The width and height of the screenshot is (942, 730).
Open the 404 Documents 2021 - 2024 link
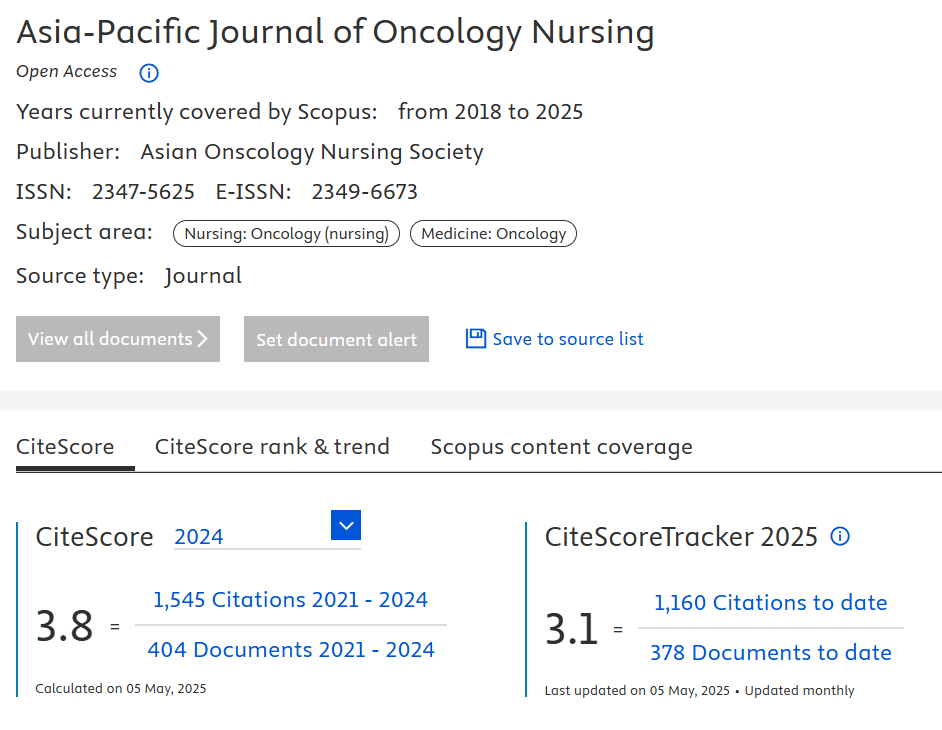point(291,649)
